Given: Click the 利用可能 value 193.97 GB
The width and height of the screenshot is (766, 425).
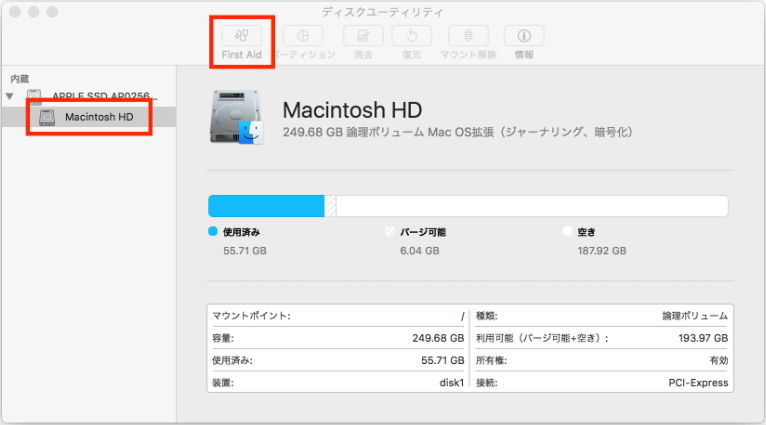Looking at the screenshot, I should pos(703,338).
